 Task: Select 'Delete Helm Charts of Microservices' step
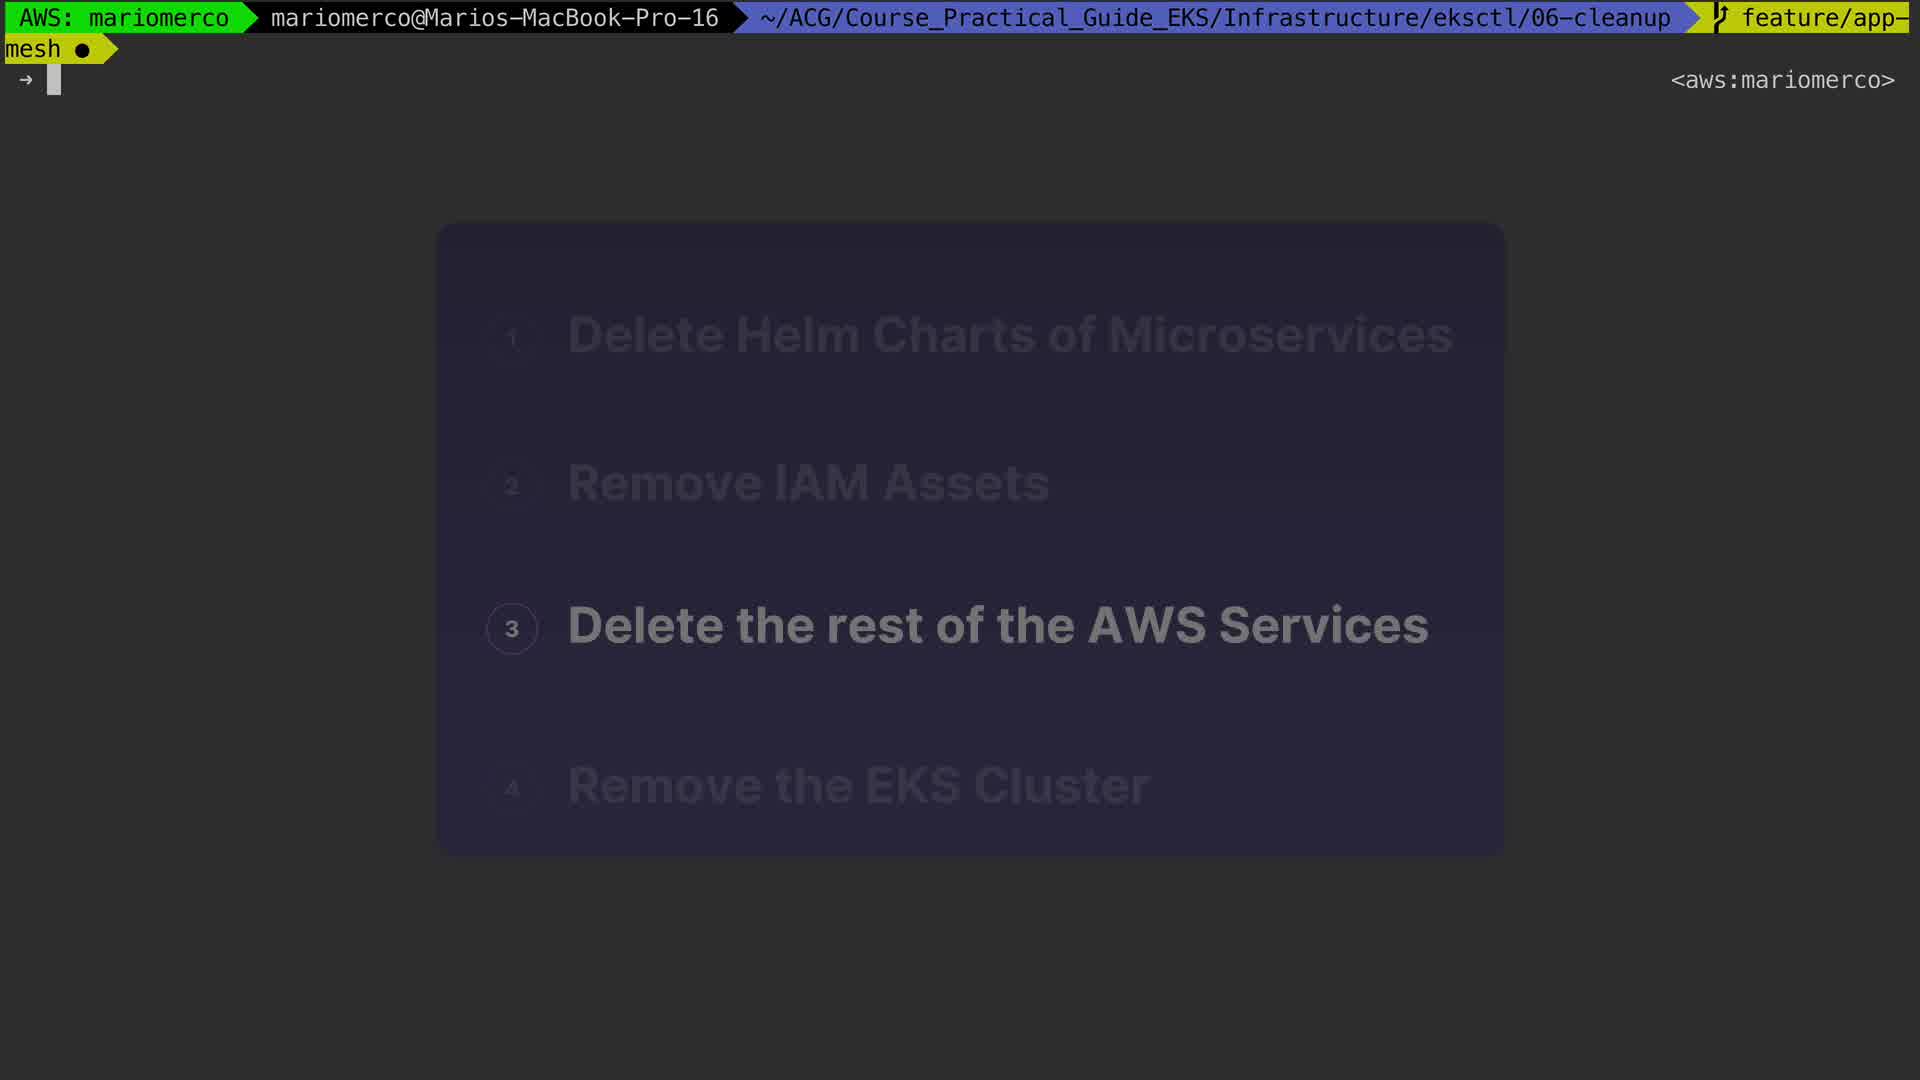pyautogui.click(x=1010, y=335)
